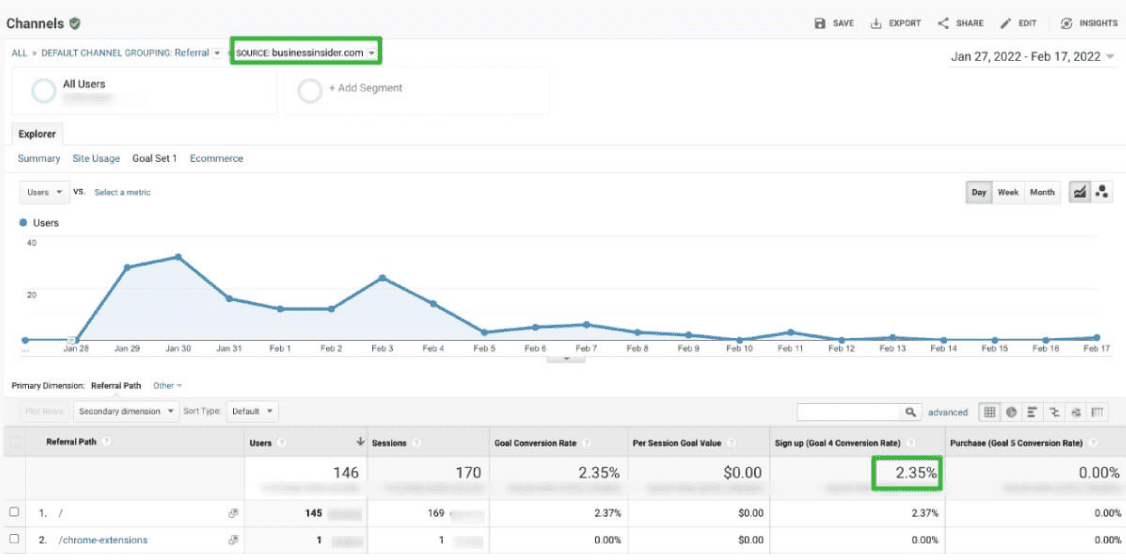This screenshot has width=1126, height=560.
Task: Open the Secondary dimension dropdown
Action: coord(126,411)
